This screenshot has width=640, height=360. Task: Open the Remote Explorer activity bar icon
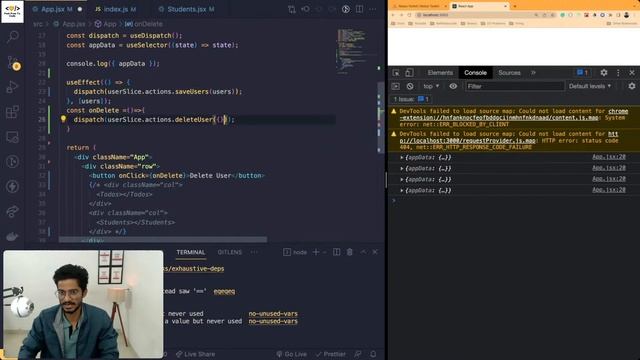13,137
